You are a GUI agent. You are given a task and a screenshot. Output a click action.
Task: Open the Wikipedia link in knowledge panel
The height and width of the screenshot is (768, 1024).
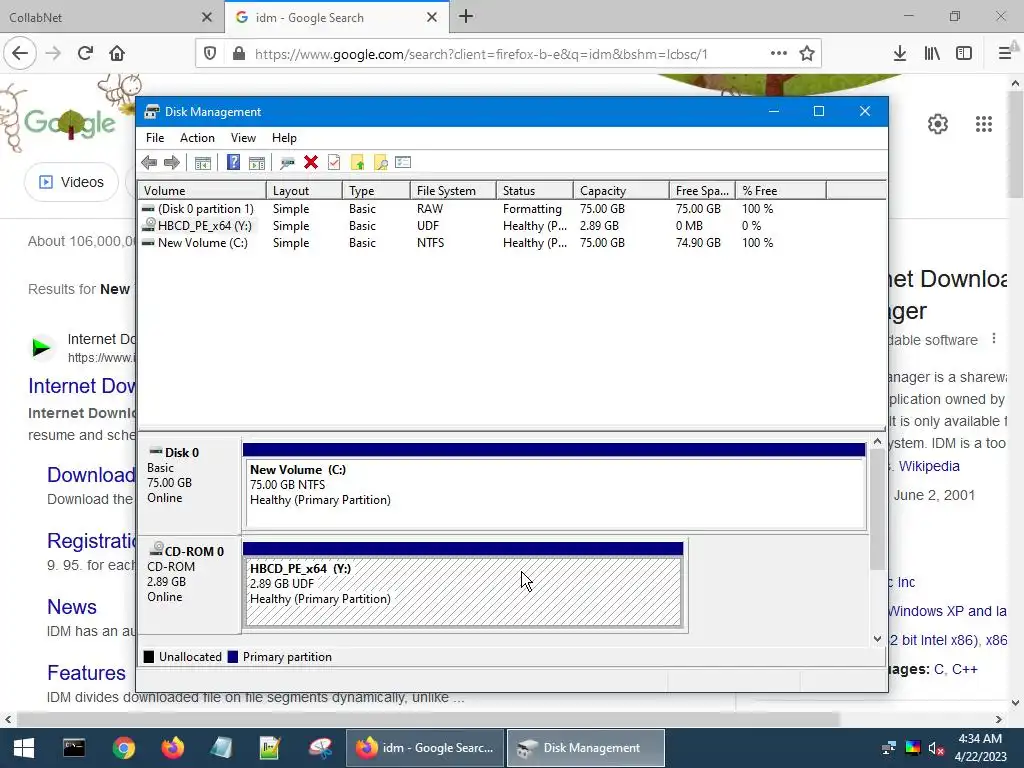click(929, 466)
